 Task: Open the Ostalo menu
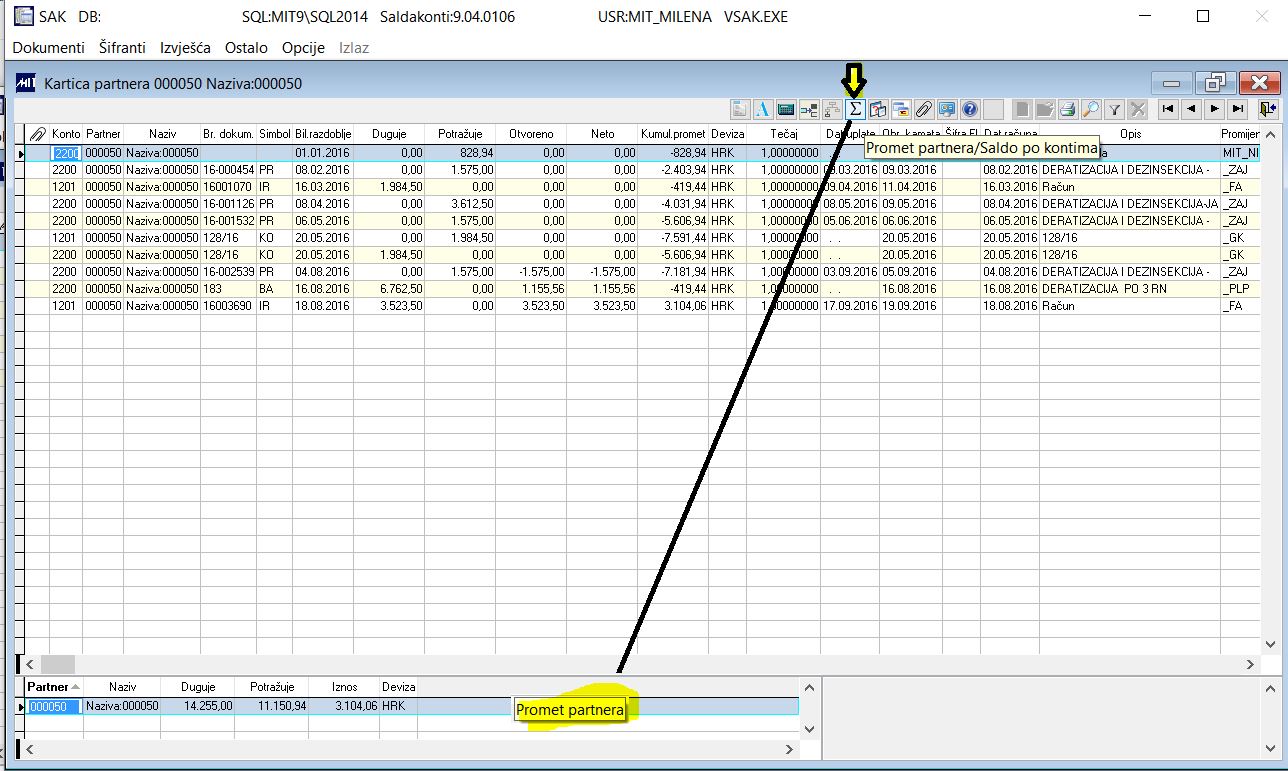246,47
